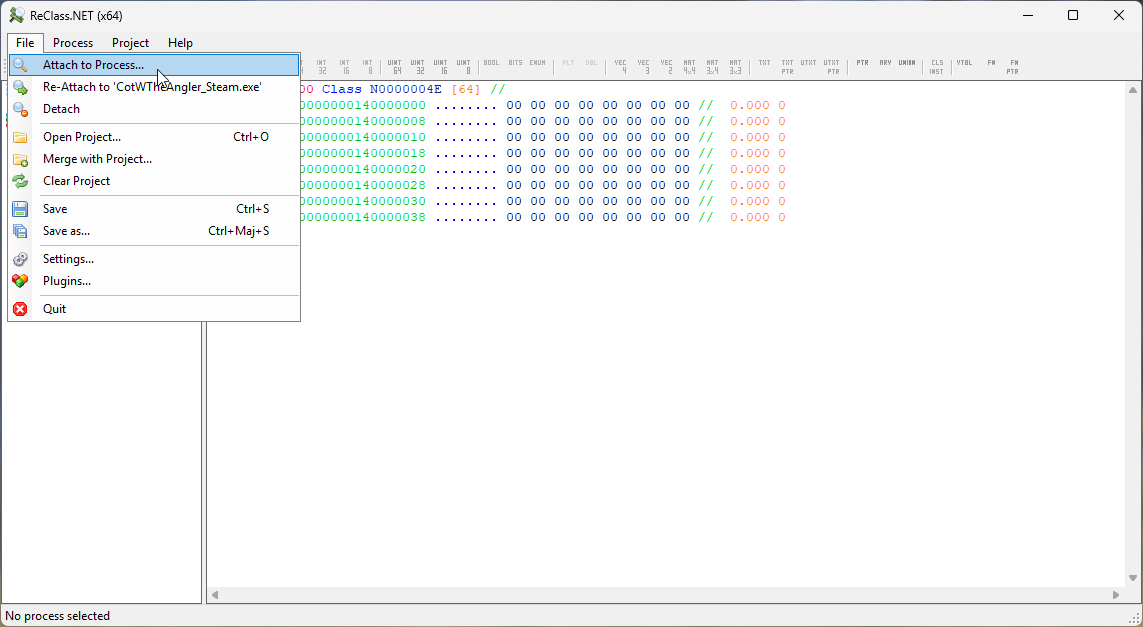Choose Quit to exit ReClass.NET
This screenshot has height=627, width=1143.
point(154,309)
